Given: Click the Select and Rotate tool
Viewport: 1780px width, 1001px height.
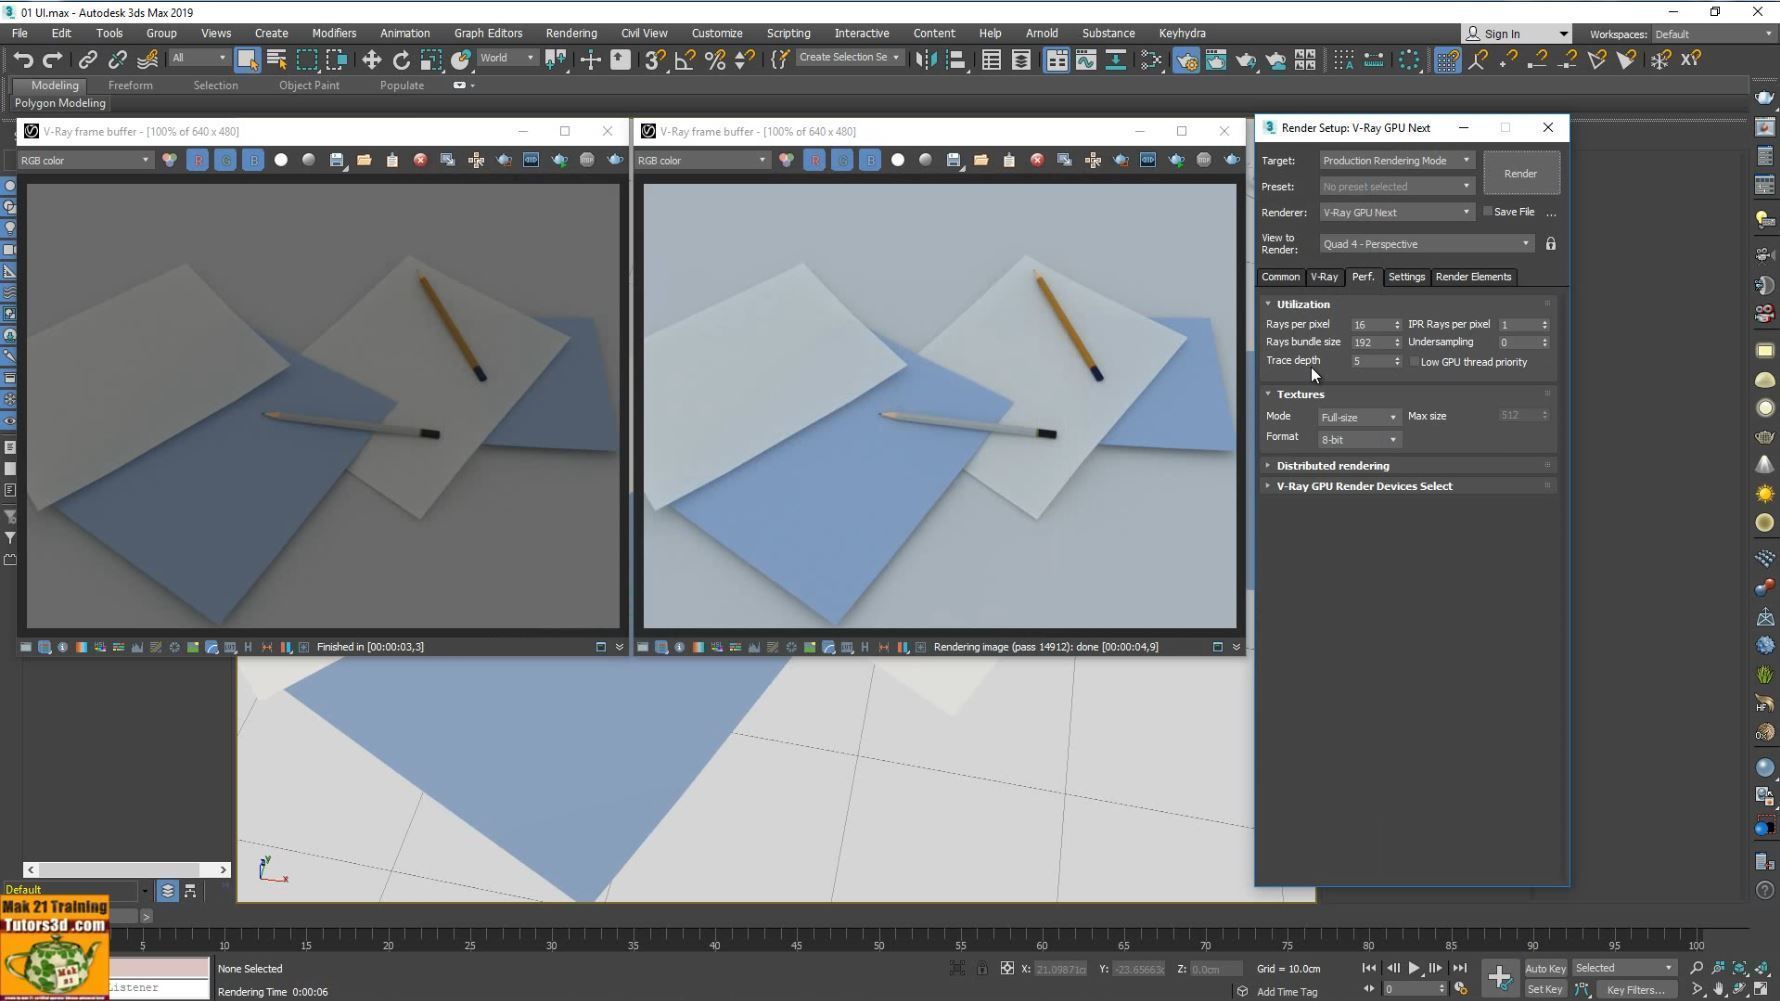Looking at the screenshot, I should pyautogui.click(x=401, y=60).
